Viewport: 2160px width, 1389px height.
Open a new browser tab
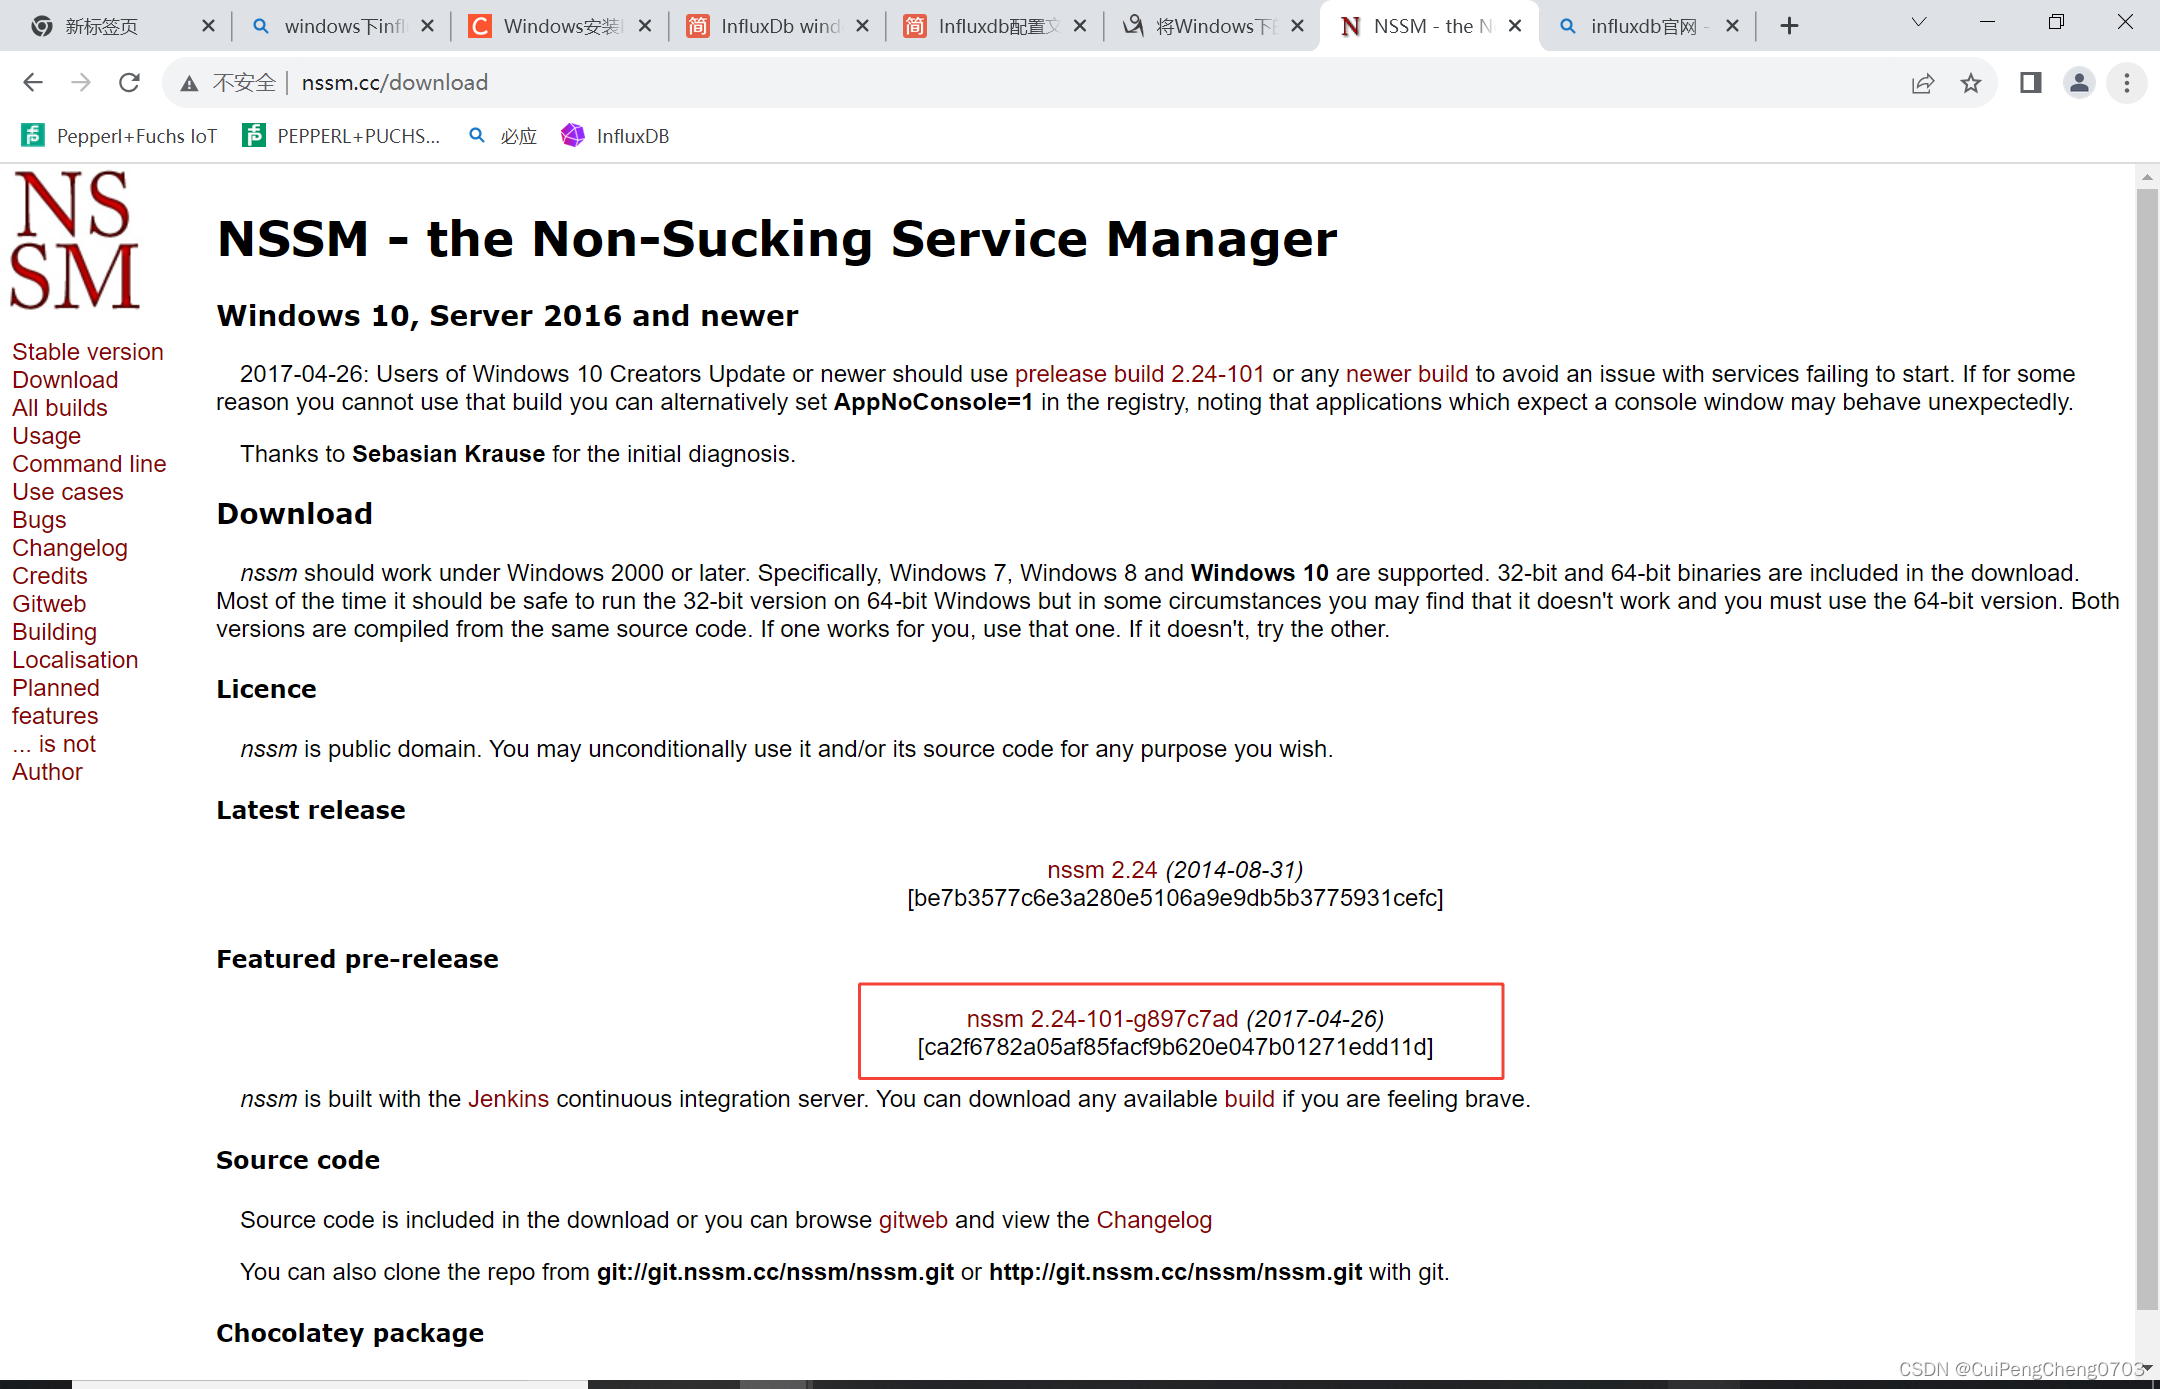[x=1790, y=26]
